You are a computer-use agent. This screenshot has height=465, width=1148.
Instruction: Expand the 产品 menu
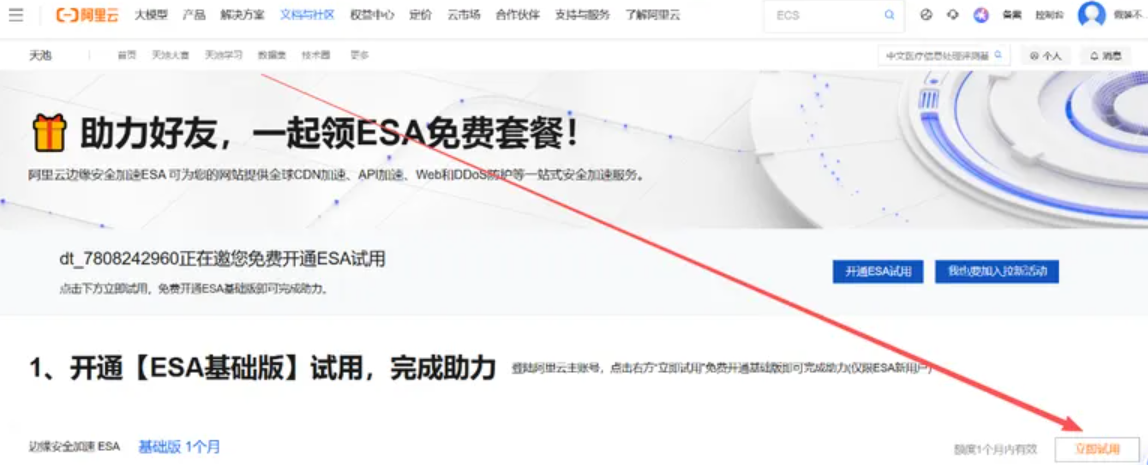[x=194, y=15]
